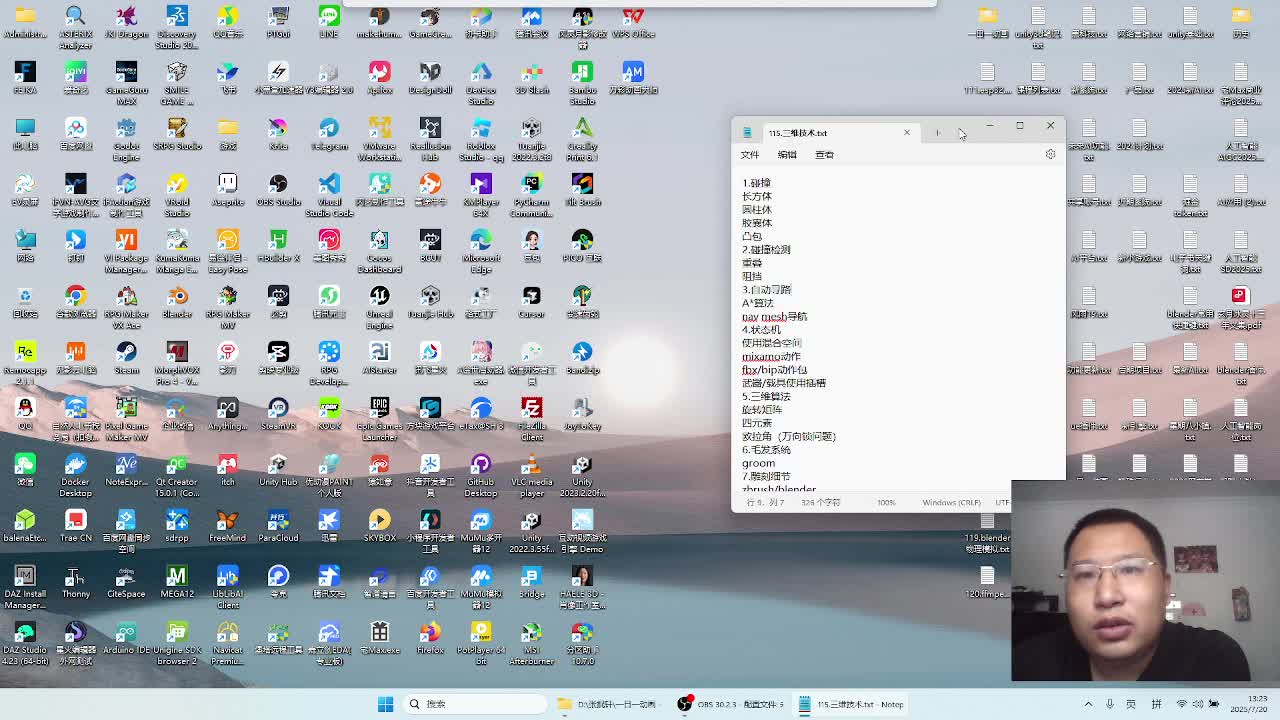Image resolution: width=1280 pixels, height=720 pixels.
Task: Show hidden system tray icons
Action: (1088, 704)
